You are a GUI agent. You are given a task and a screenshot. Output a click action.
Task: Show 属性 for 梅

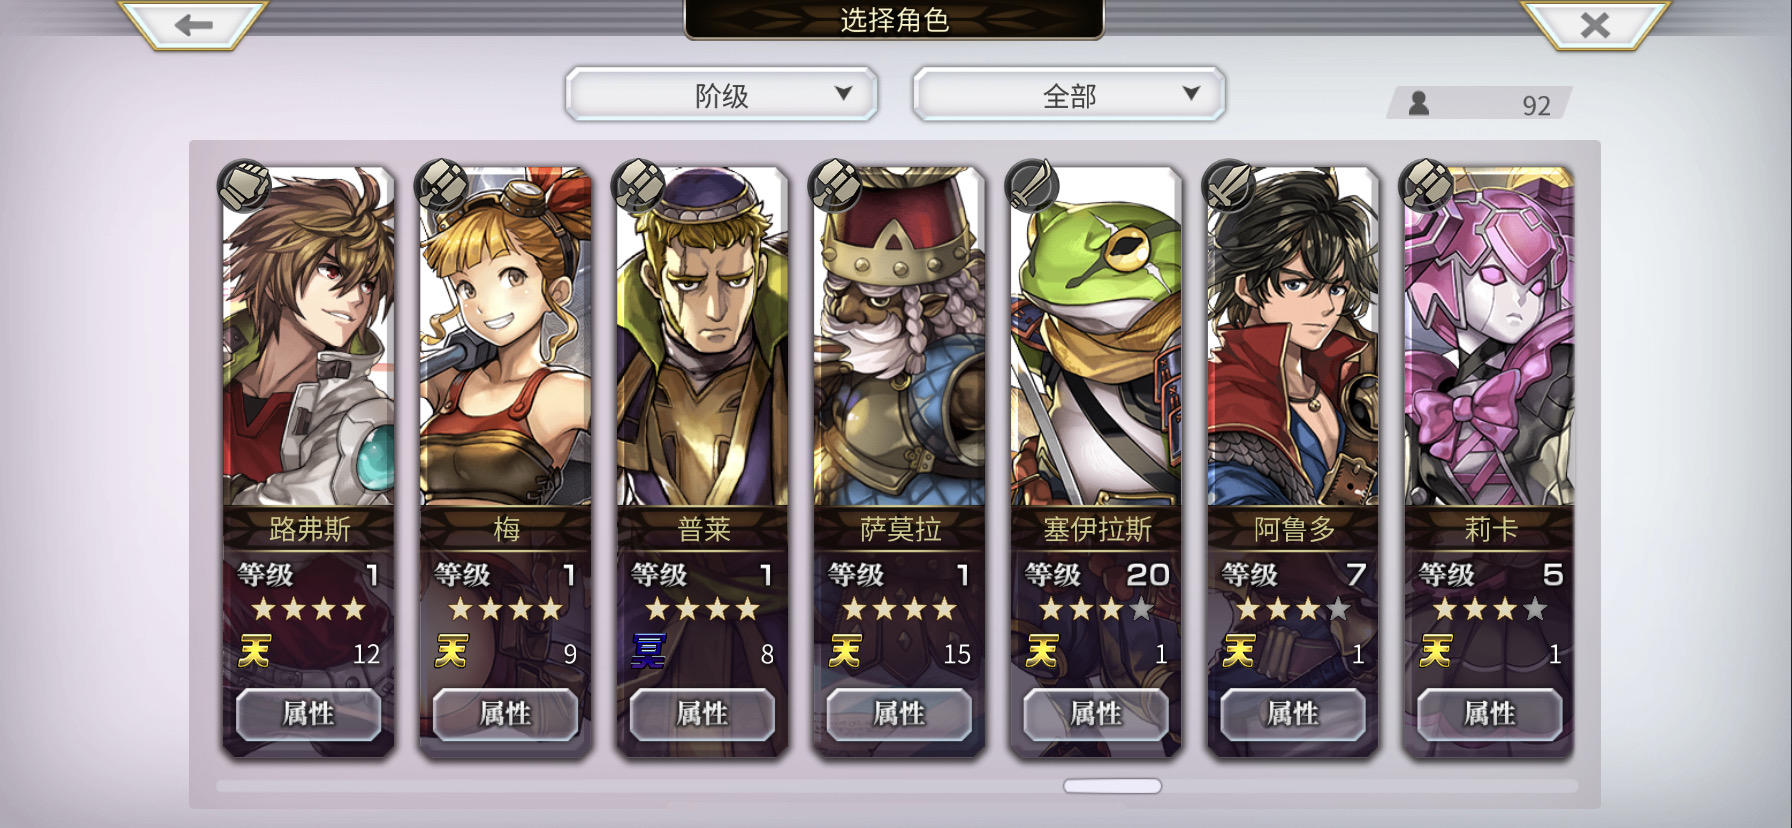point(505,714)
